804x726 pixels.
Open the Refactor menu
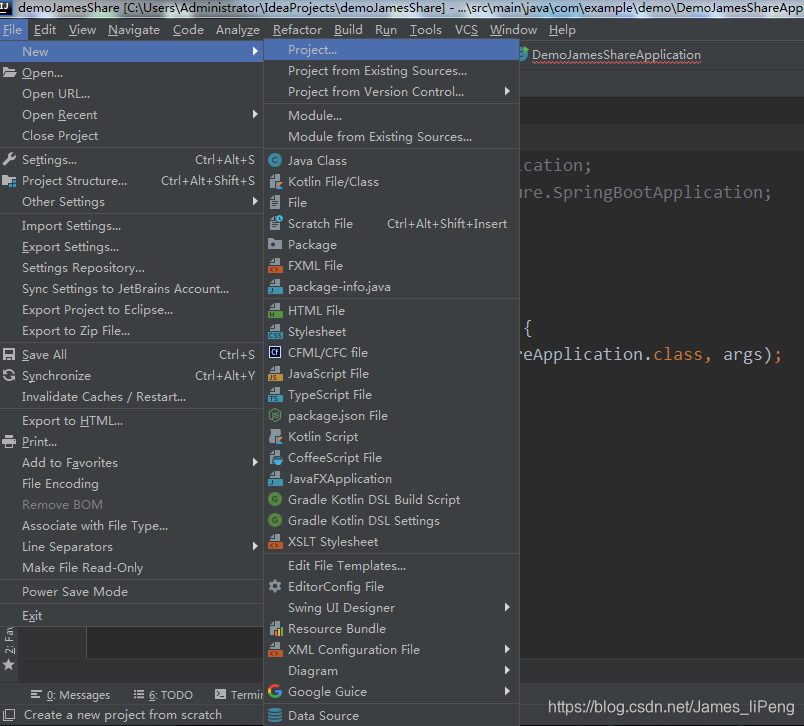click(x=297, y=30)
